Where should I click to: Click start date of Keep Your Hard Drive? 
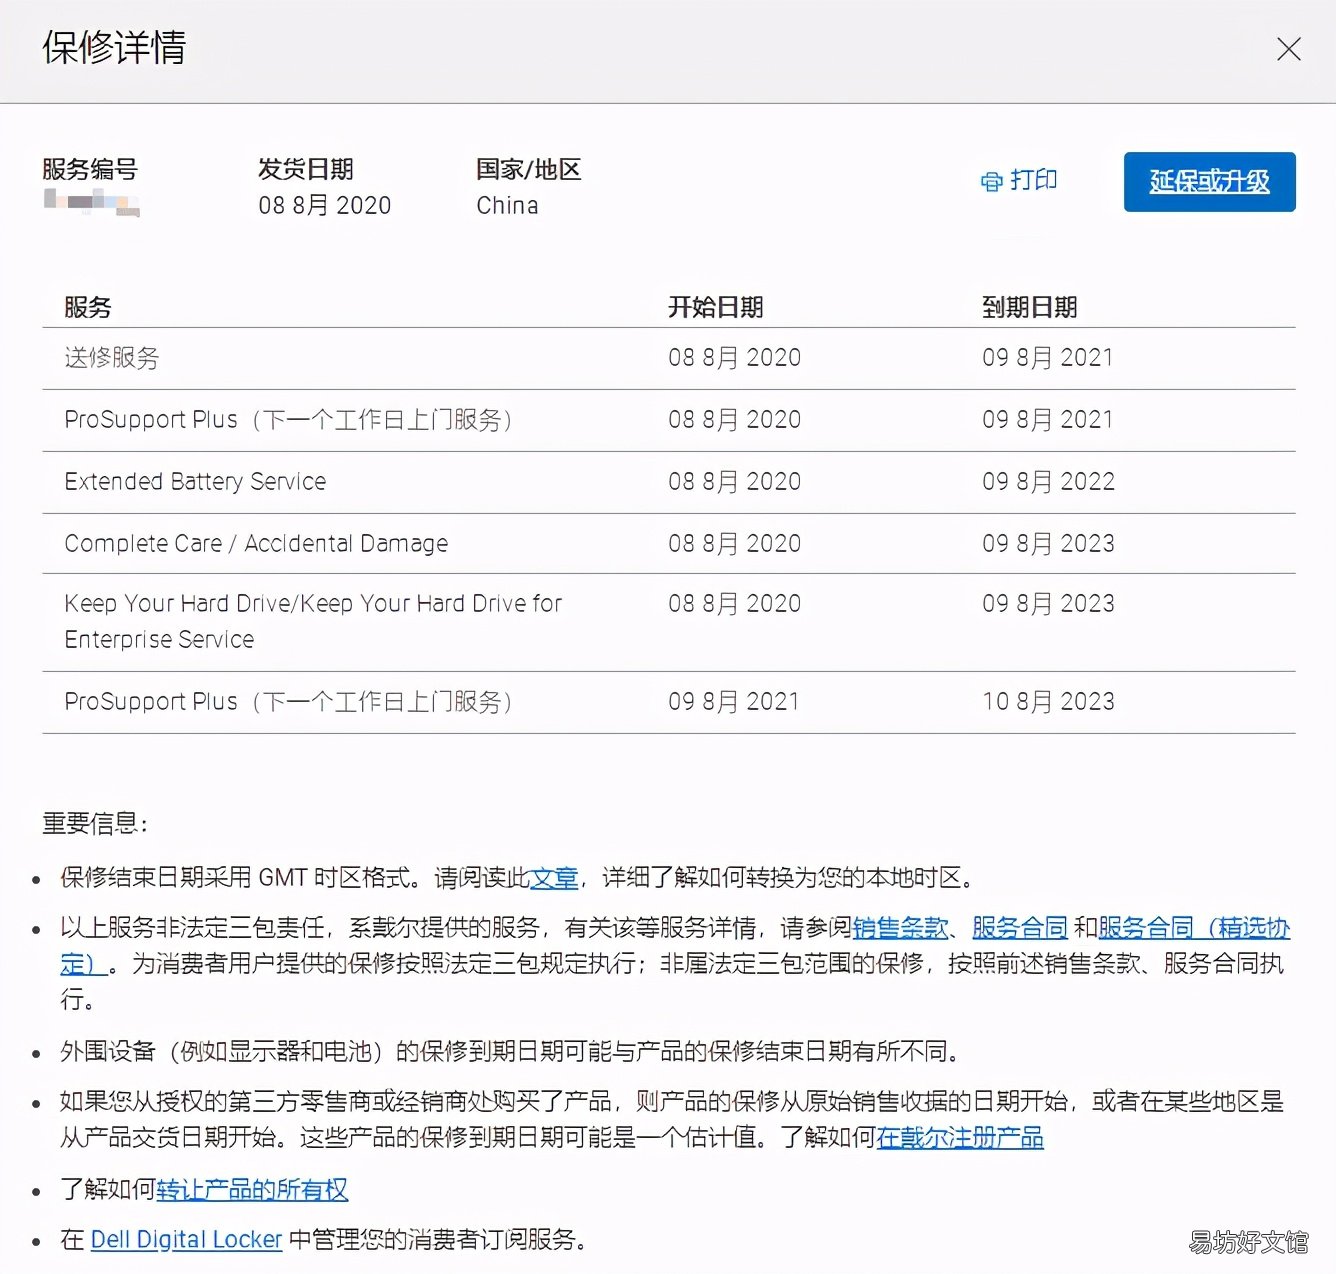[735, 604]
